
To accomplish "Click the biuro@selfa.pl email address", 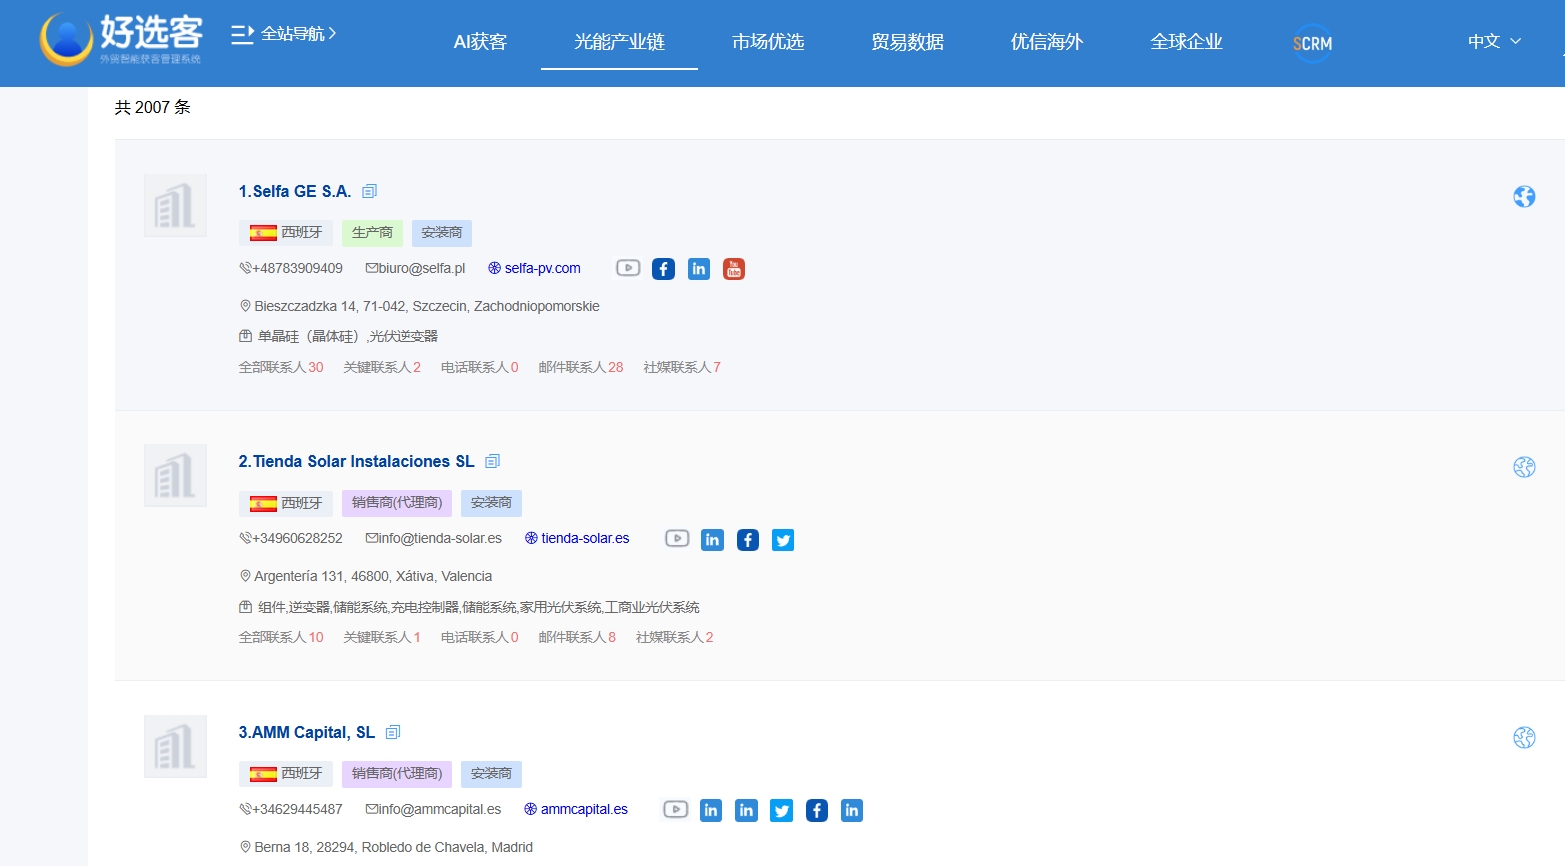I will pos(415,268).
